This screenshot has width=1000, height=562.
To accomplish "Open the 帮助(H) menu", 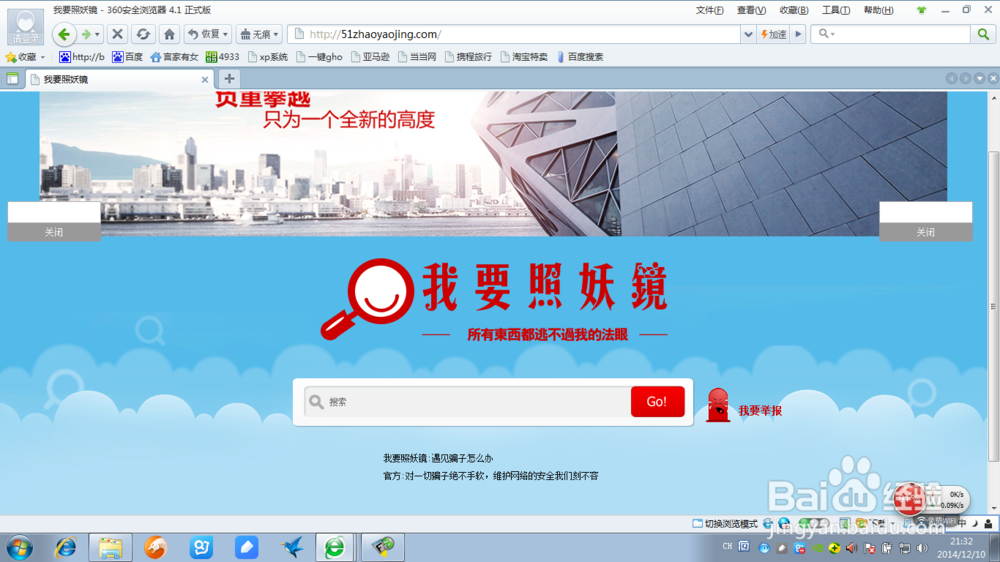I will click(x=878, y=10).
